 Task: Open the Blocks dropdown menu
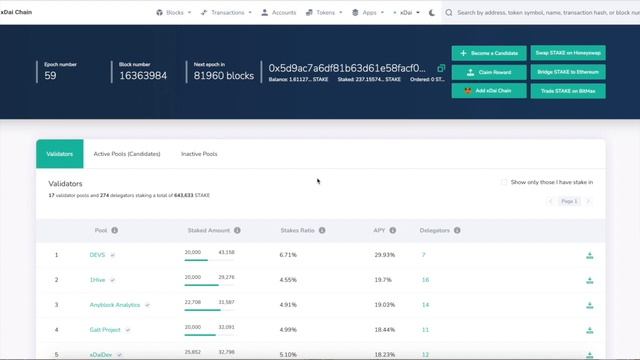173,13
